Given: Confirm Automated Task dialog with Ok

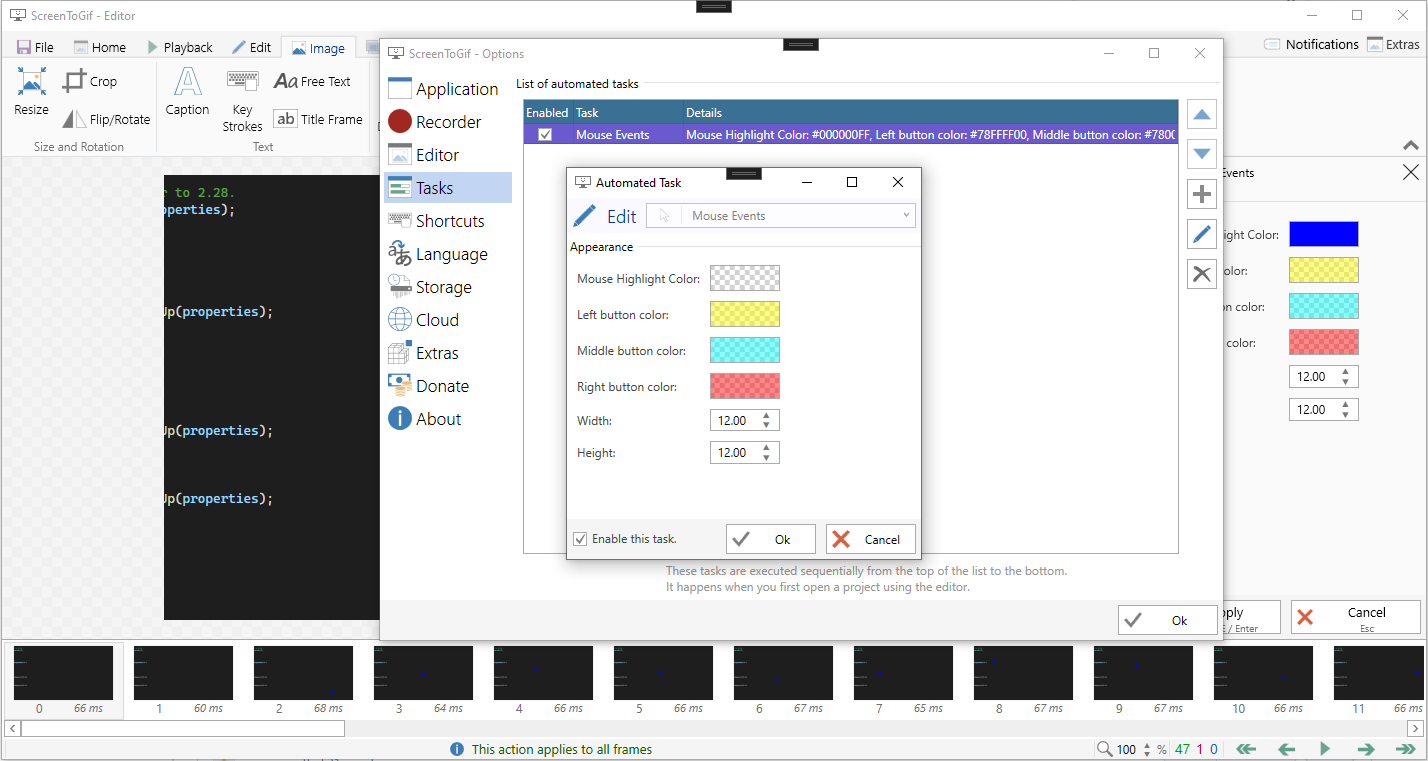Looking at the screenshot, I should point(770,539).
